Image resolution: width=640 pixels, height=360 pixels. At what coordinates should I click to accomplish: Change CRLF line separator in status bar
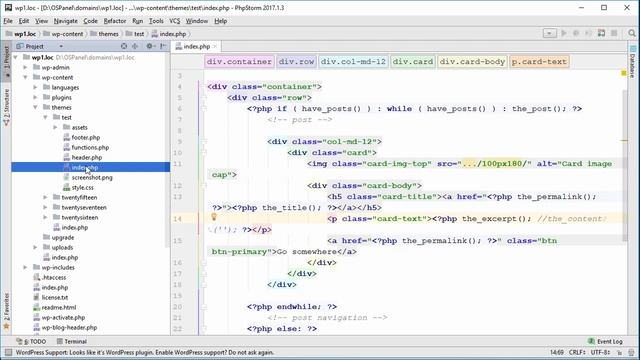[x=578, y=352]
